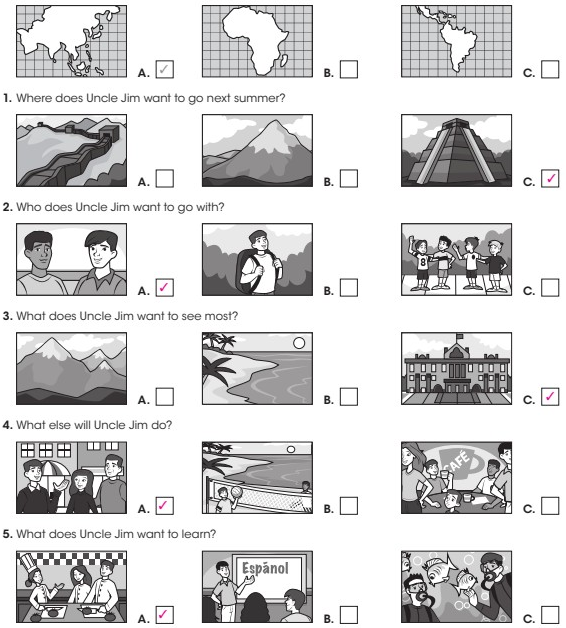Tick checkbox B beside the Africa map
Image resolution: width=566 pixels, height=628 pixels.
click(348, 69)
